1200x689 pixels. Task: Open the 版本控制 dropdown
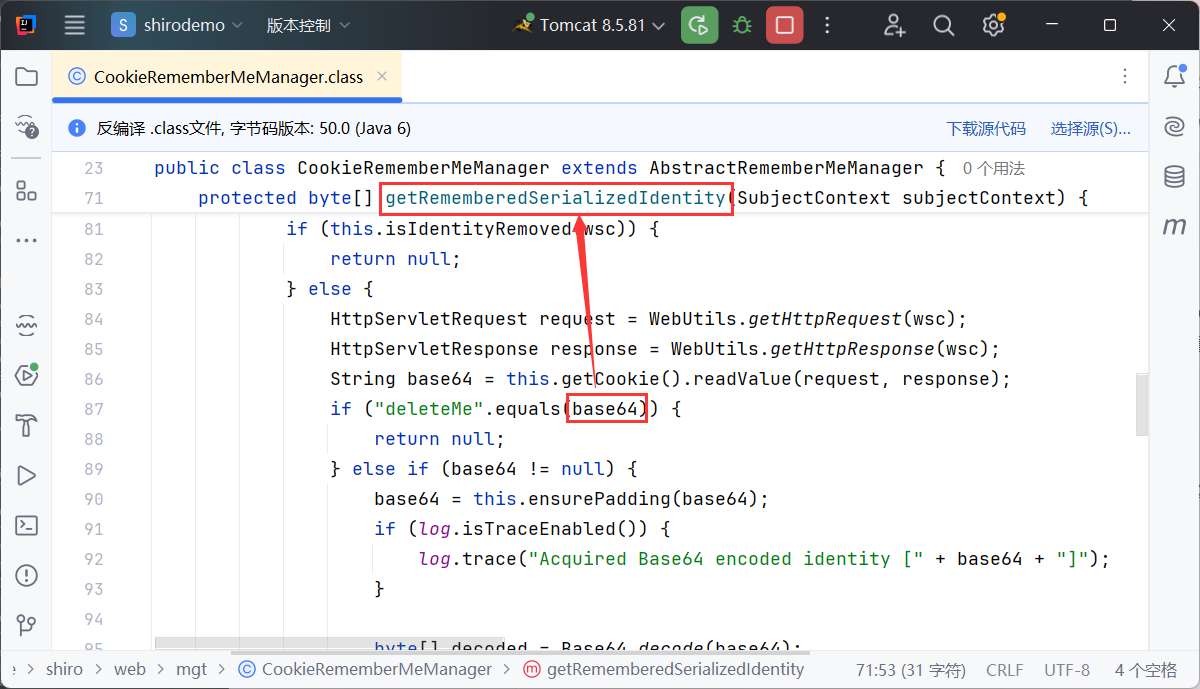click(308, 25)
